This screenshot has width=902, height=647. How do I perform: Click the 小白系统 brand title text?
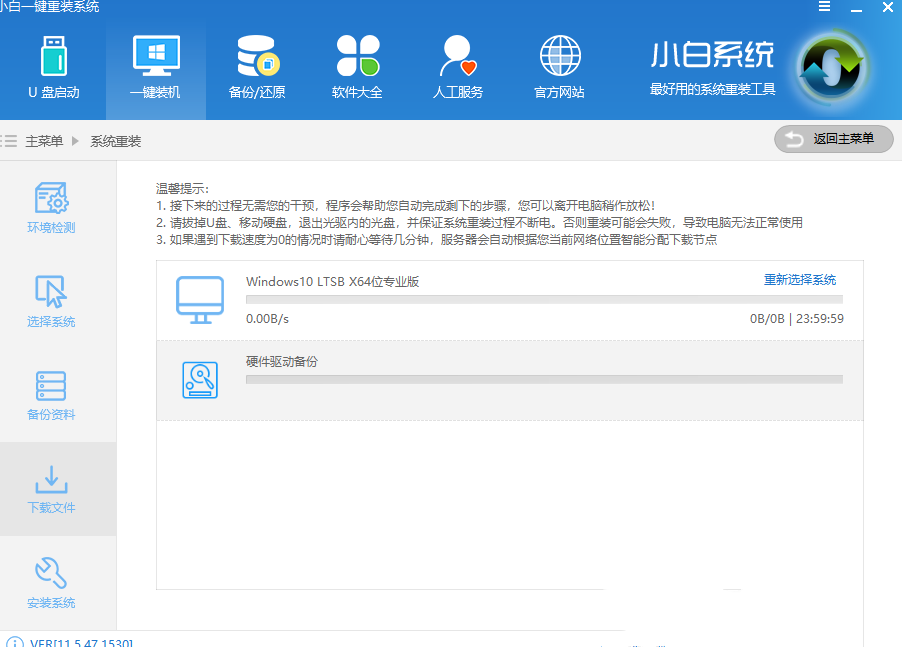tap(712, 55)
